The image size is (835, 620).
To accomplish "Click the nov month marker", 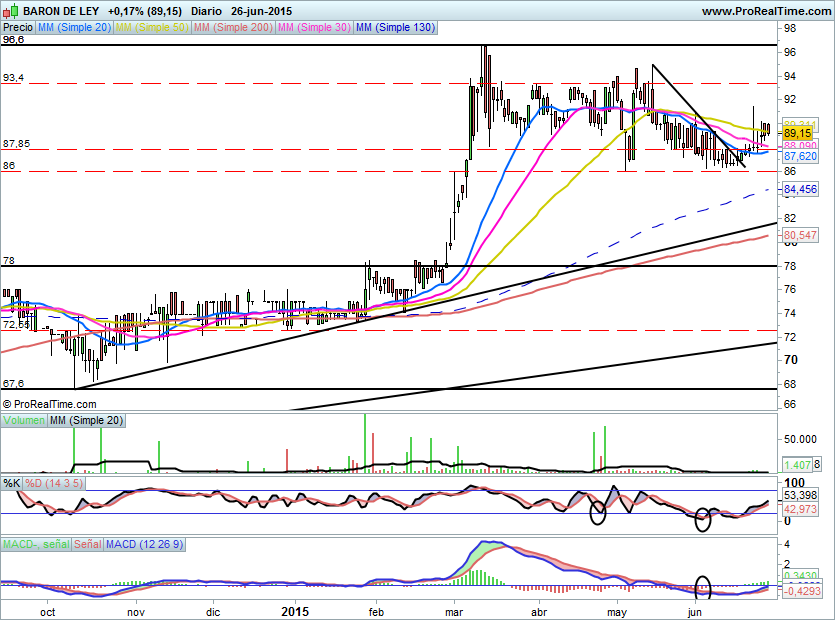I will pyautogui.click(x=136, y=612).
